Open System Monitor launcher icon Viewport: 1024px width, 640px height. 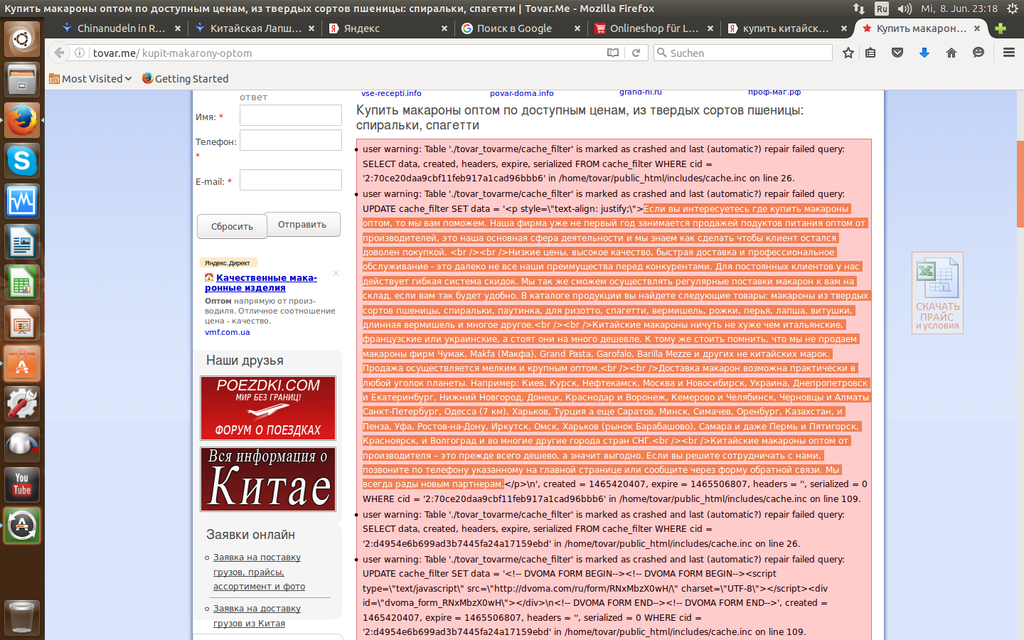(22, 201)
